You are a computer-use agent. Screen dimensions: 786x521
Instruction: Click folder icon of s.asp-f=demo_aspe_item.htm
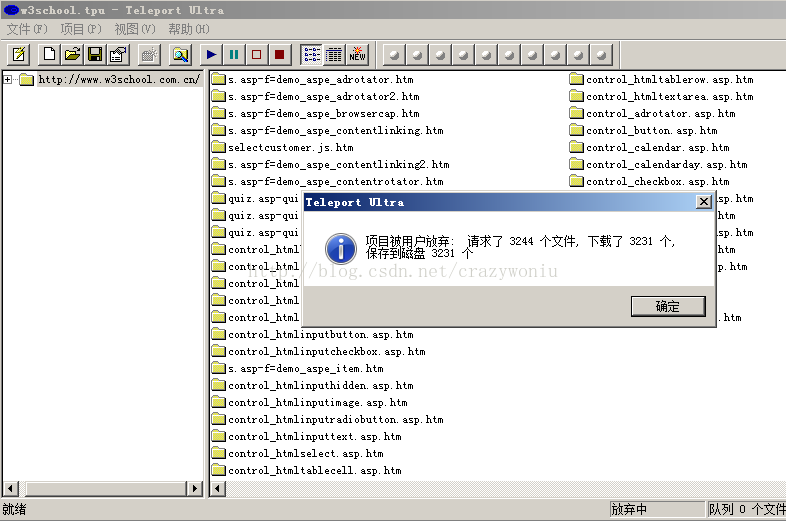pyautogui.click(x=219, y=368)
